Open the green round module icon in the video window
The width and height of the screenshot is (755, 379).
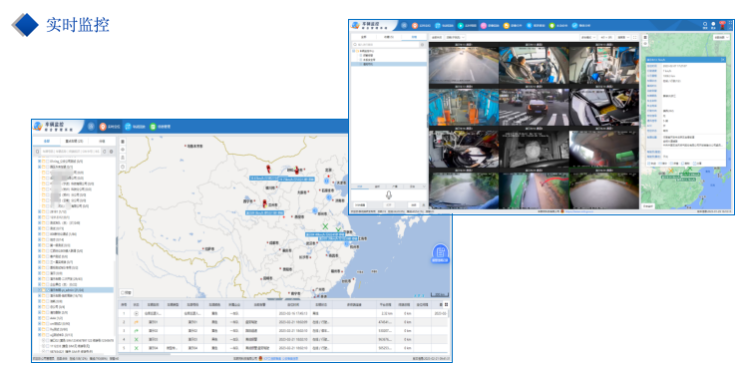552,26
